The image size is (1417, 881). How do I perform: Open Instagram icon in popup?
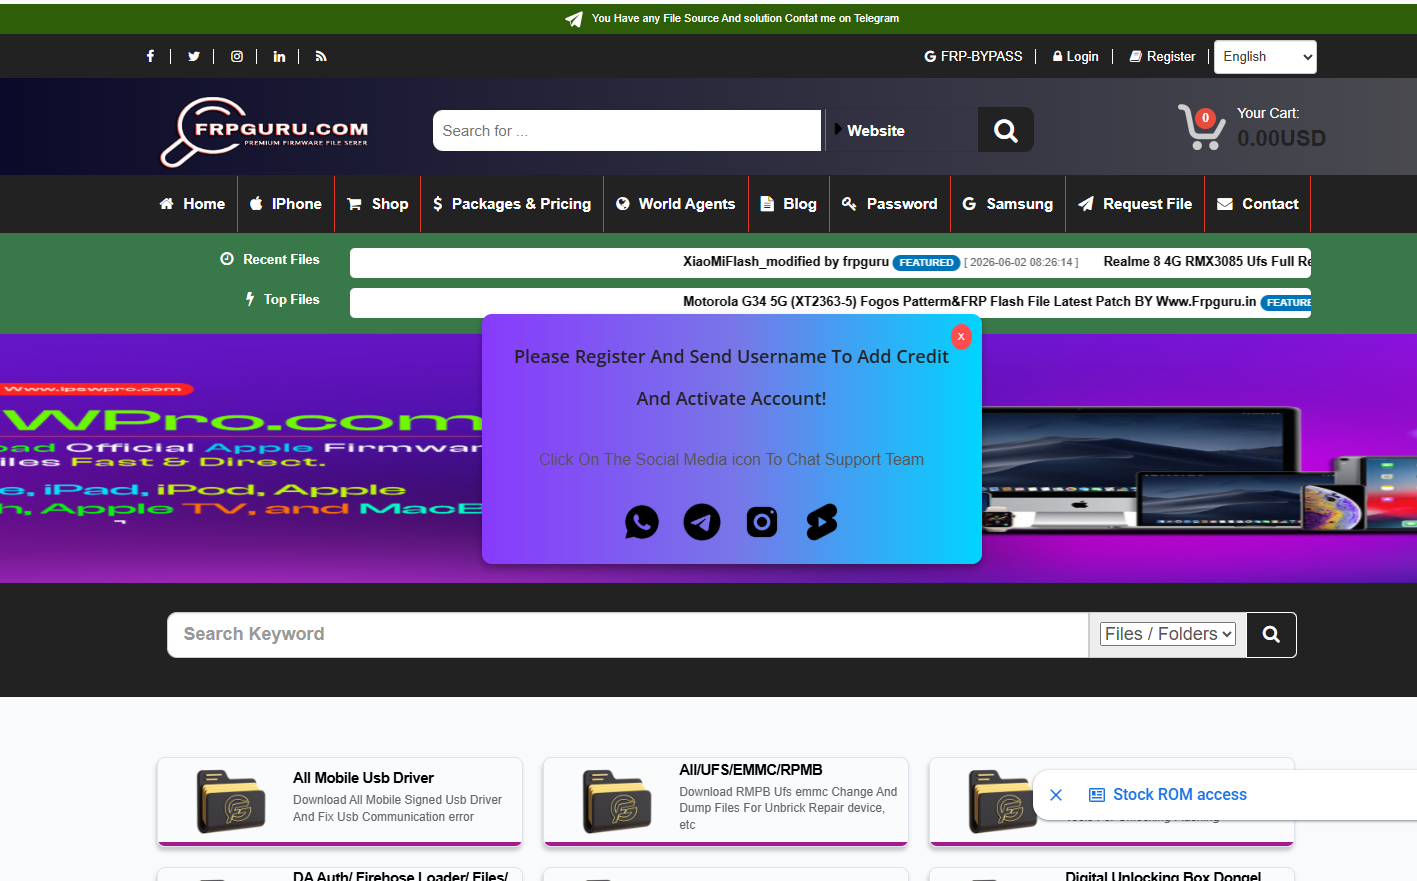pyautogui.click(x=762, y=522)
